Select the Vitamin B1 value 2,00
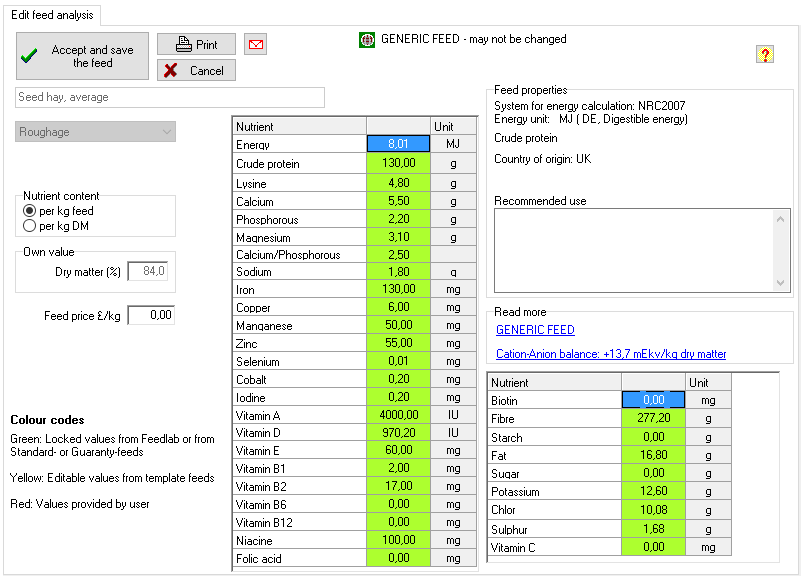 pos(398,468)
